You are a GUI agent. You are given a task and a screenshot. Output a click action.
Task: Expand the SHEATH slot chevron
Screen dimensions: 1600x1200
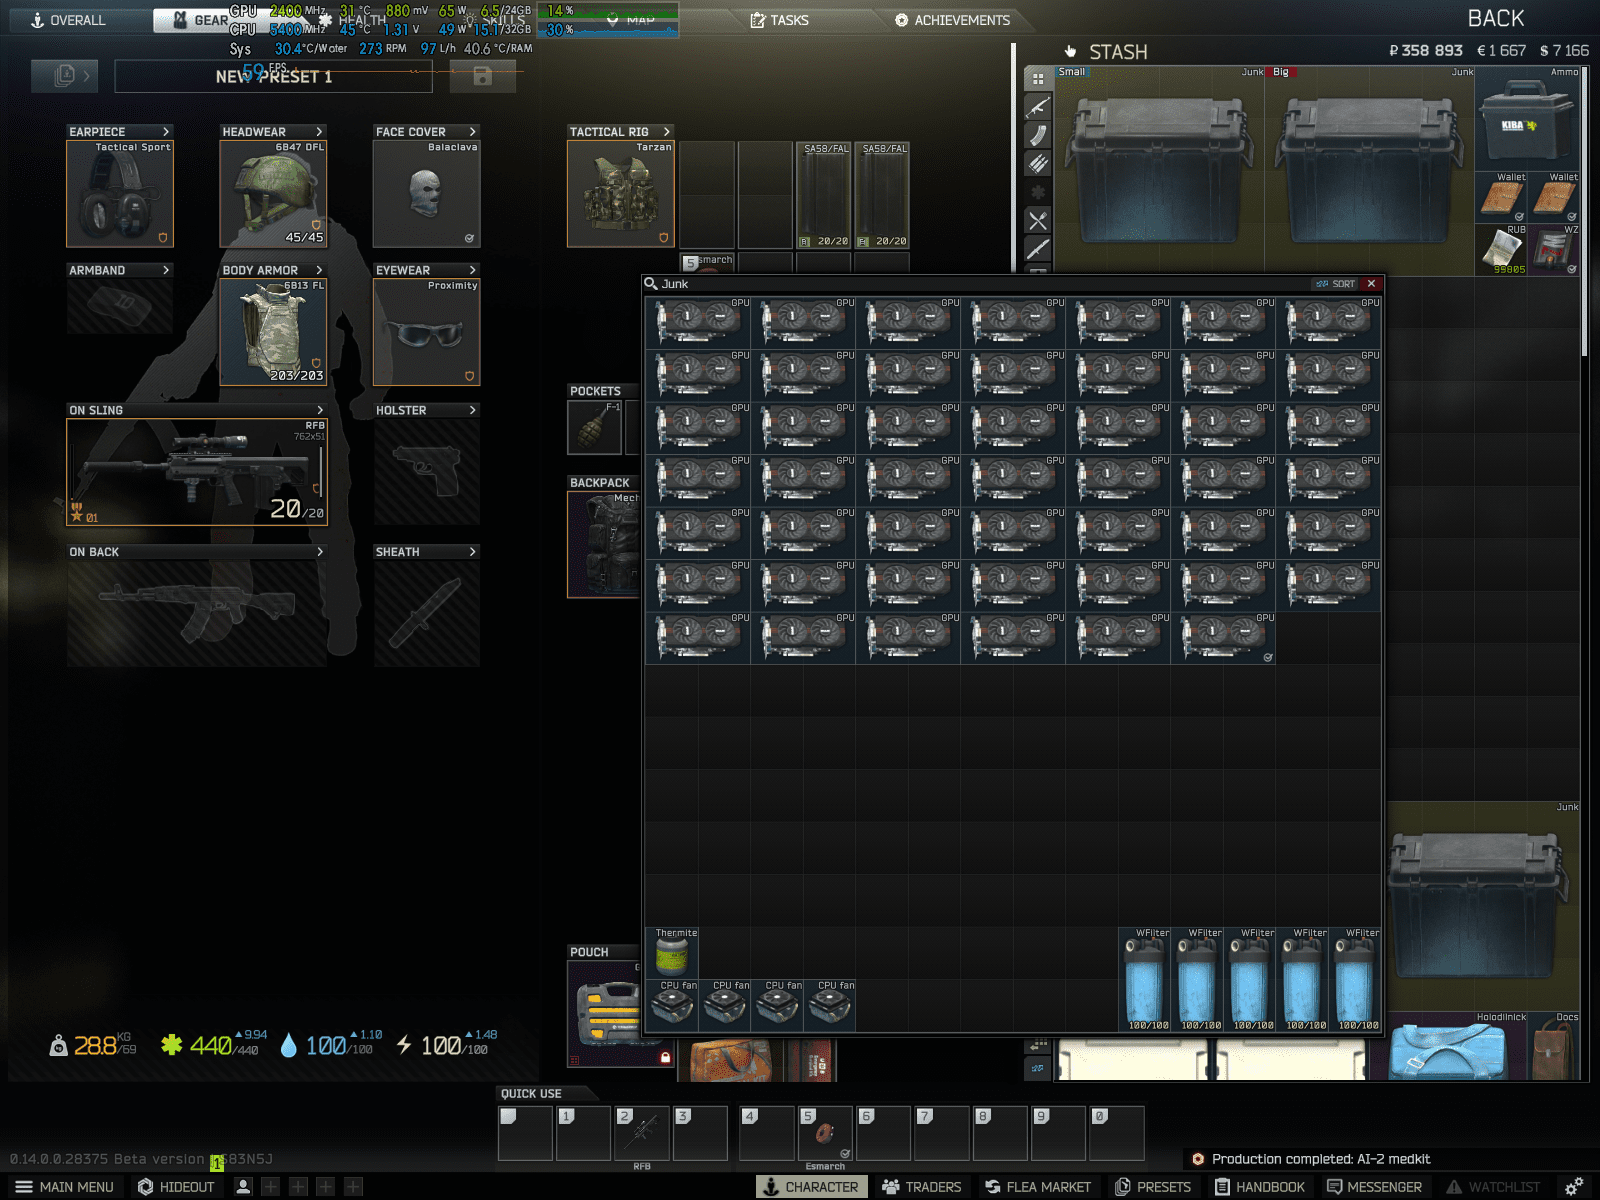tap(473, 552)
